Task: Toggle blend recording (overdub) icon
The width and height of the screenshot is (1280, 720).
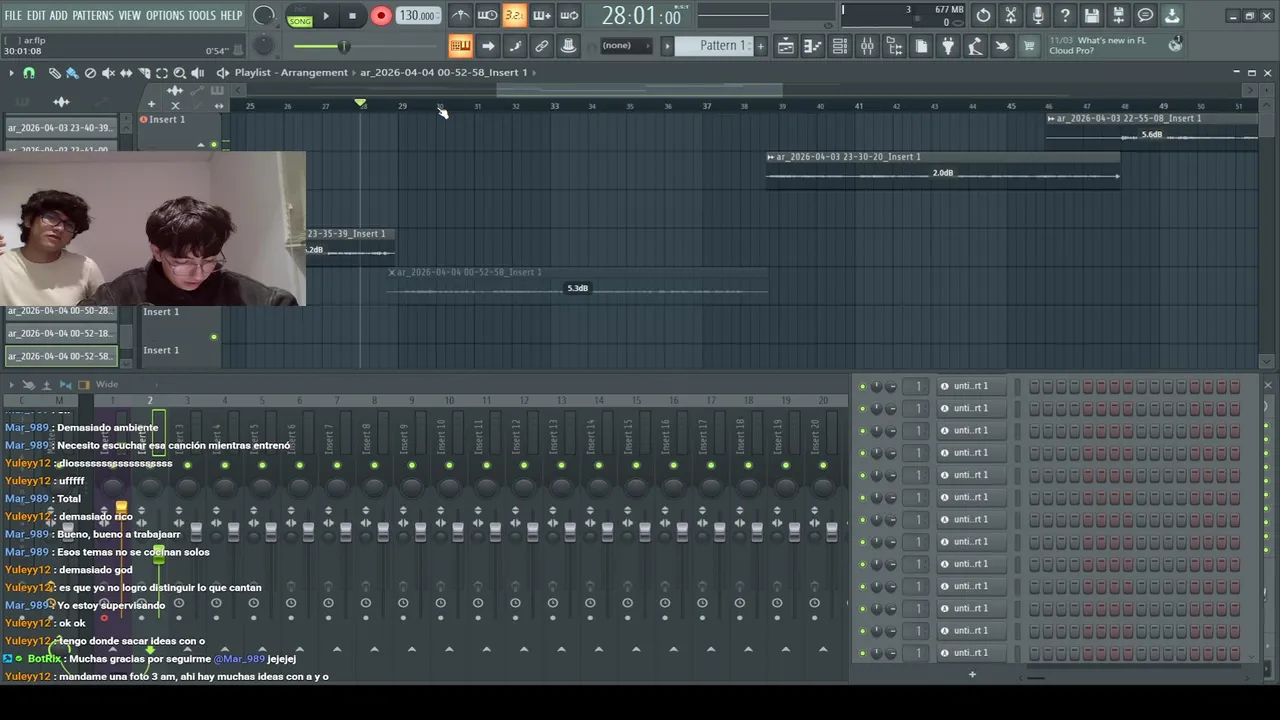Action: point(541,15)
